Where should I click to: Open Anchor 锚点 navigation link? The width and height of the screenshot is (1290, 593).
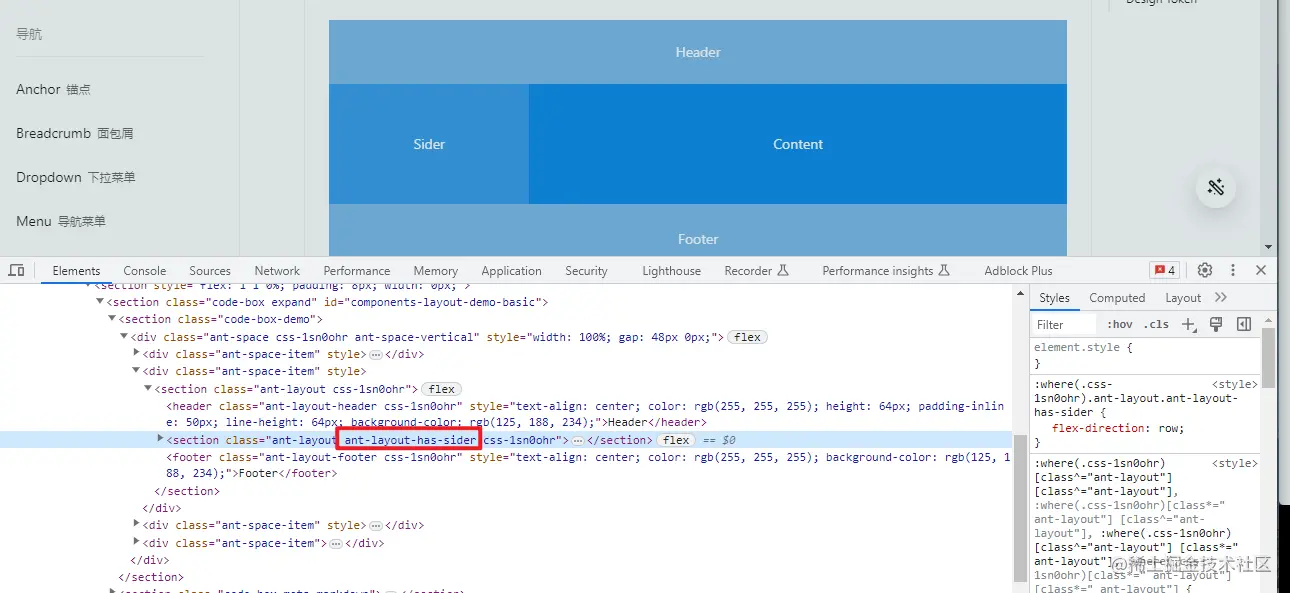(53, 89)
